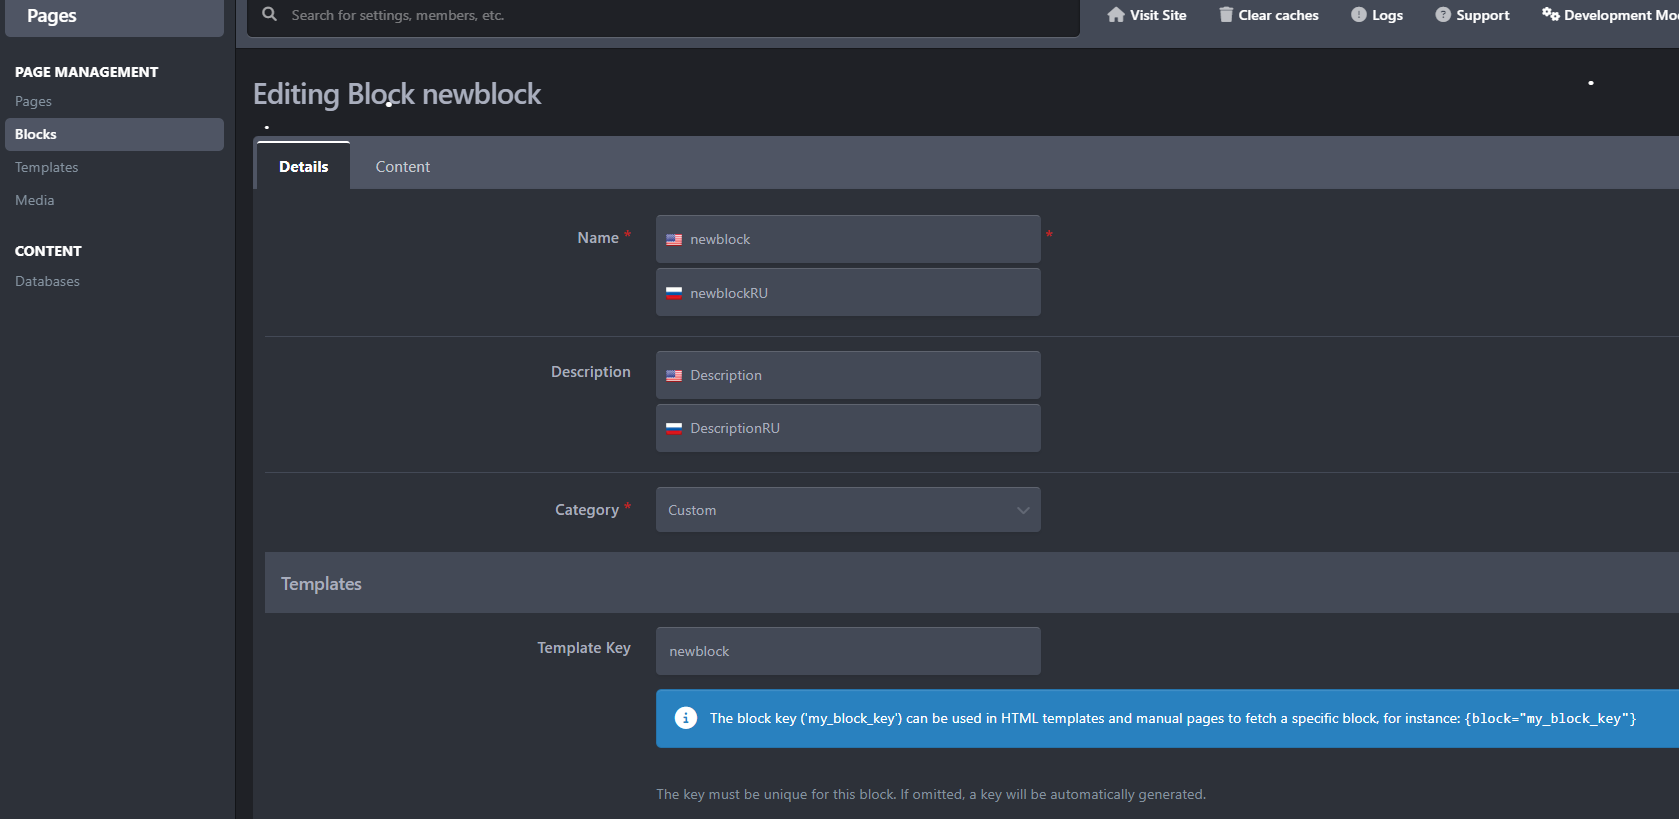Click the Clear caches trash icon
The height and width of the screenshot is (819, 1679).
[1226, 15]
